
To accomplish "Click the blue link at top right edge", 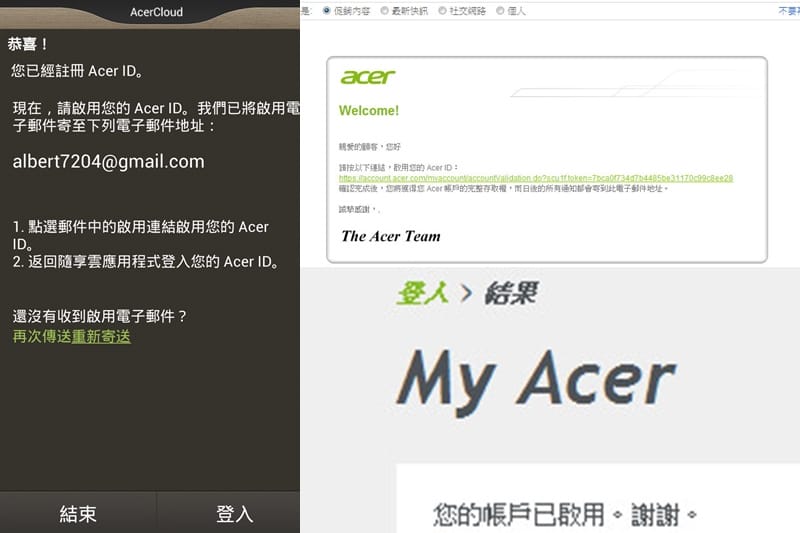I will coord(789,11).
